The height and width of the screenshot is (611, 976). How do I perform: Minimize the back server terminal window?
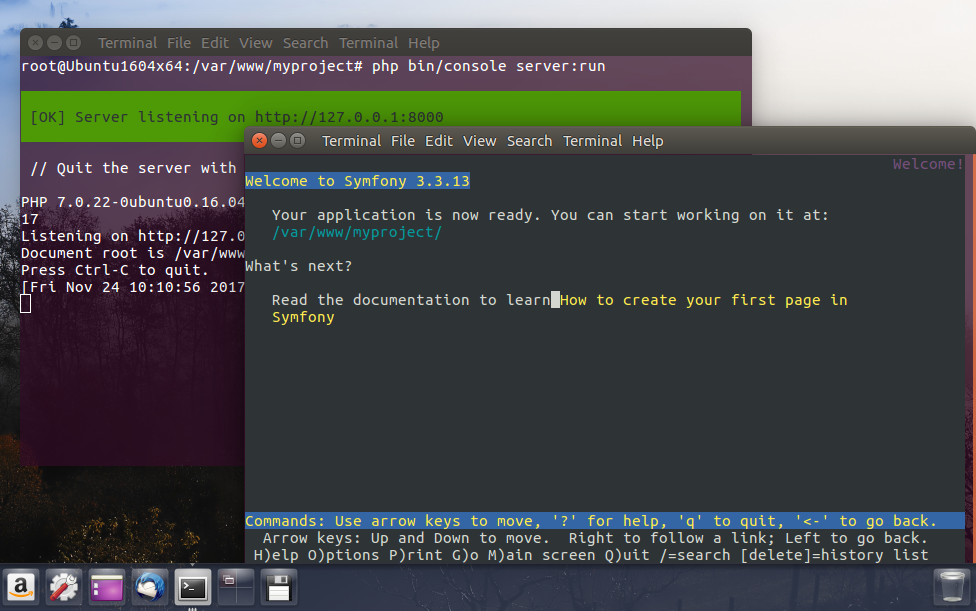(54, 42)
